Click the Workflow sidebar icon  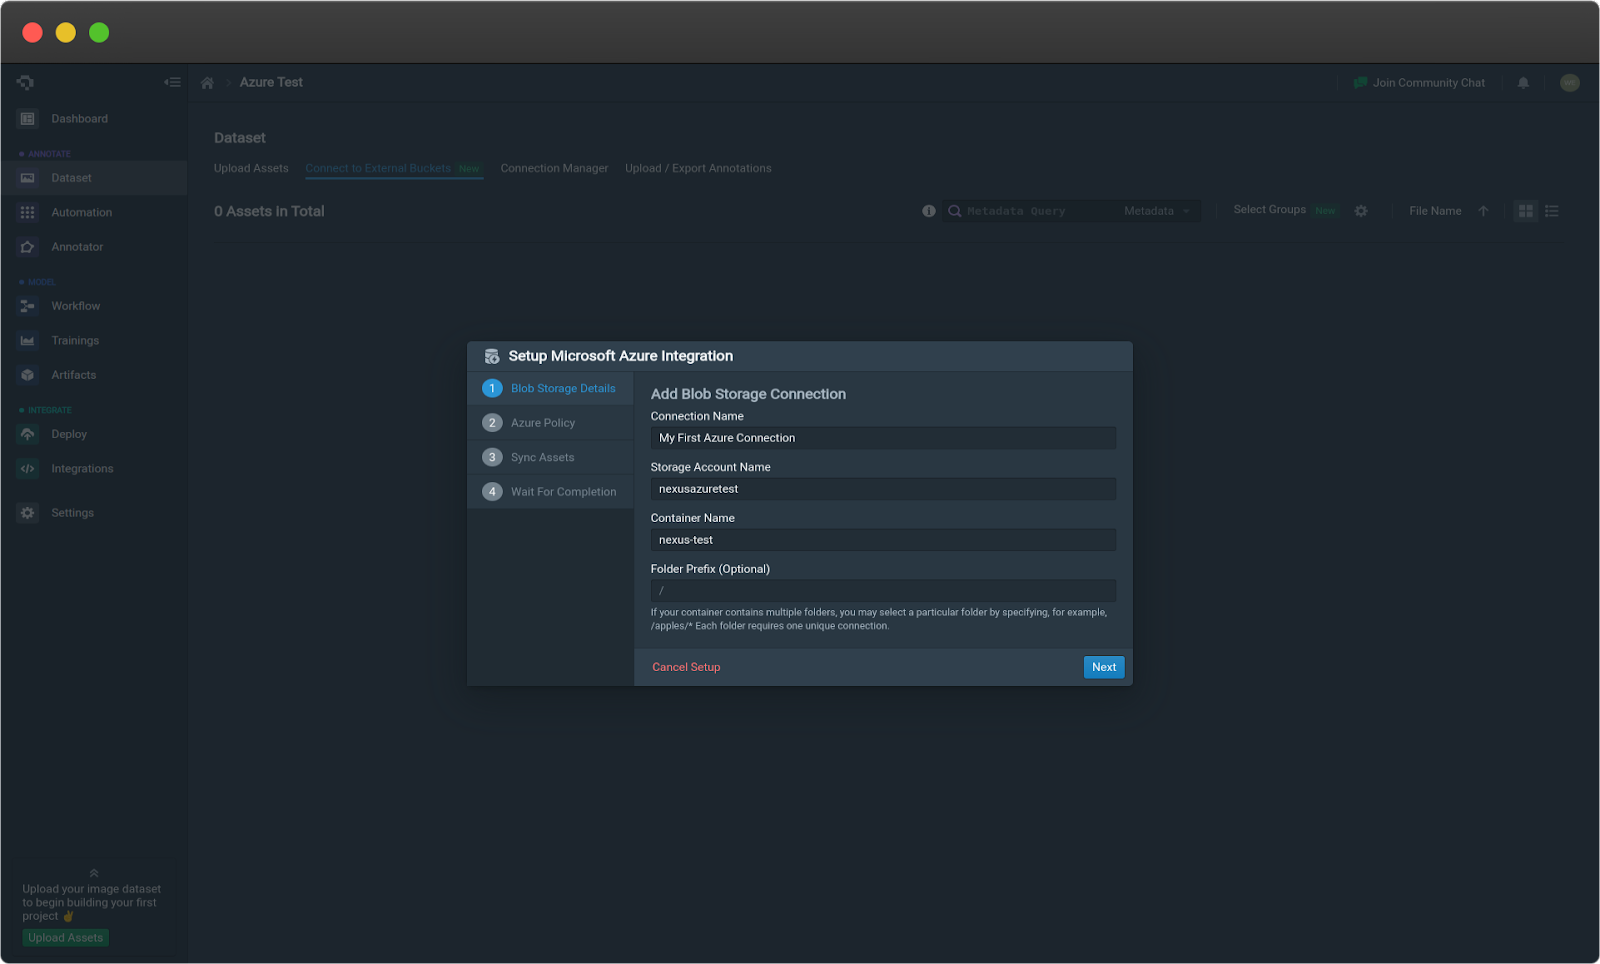(26, 306)
